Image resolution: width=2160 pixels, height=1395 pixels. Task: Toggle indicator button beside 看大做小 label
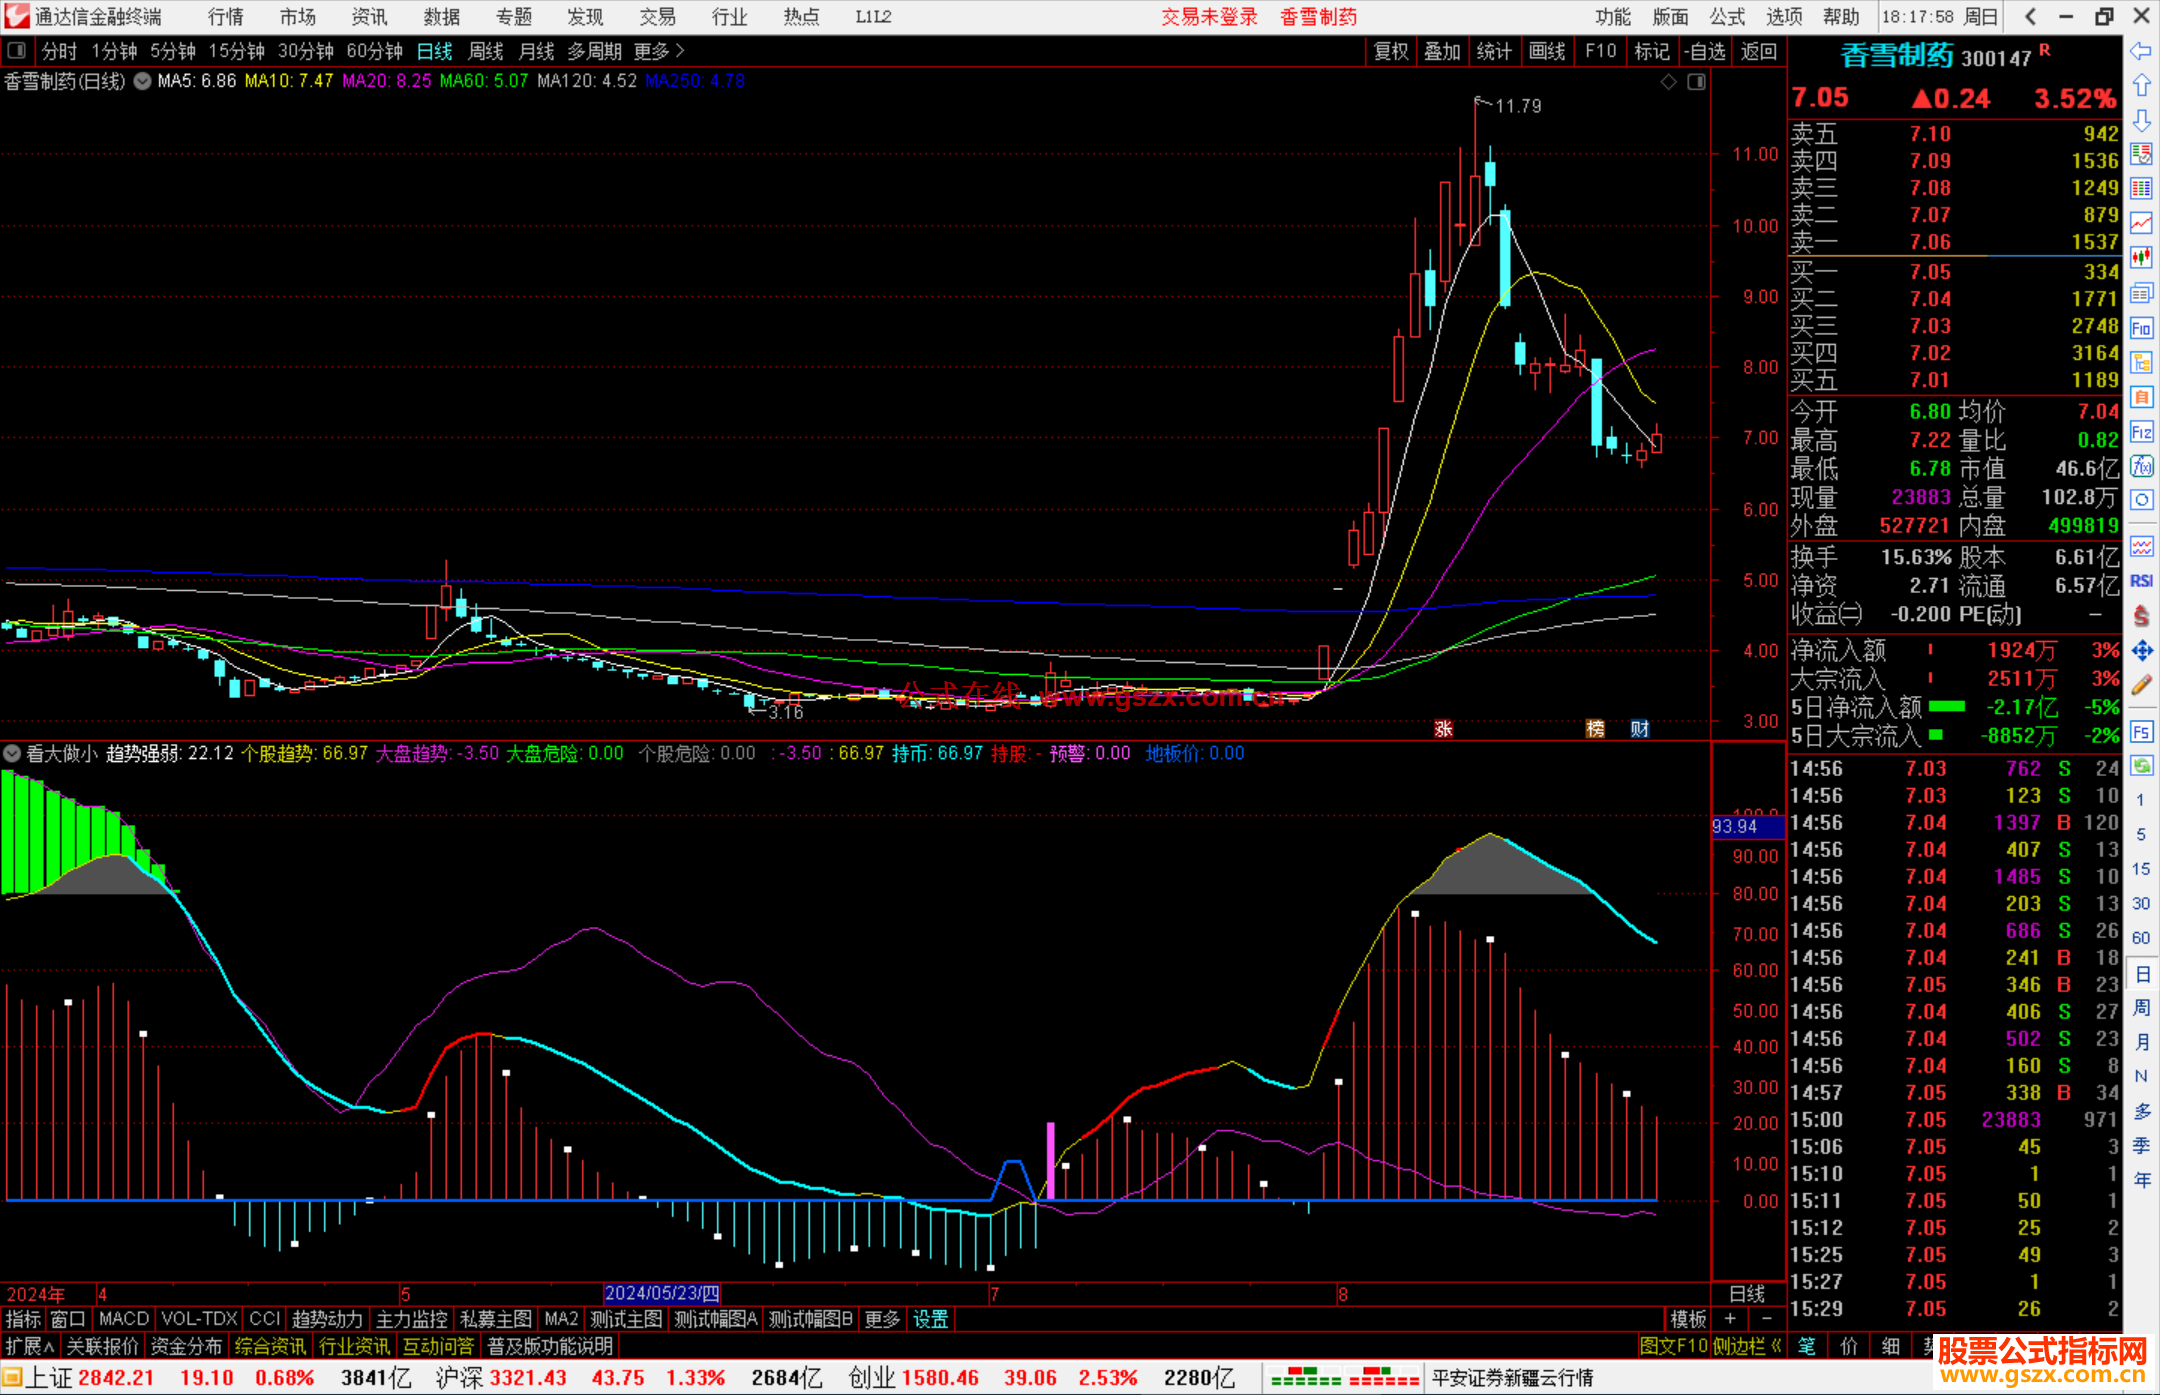[x=13, y=753]
